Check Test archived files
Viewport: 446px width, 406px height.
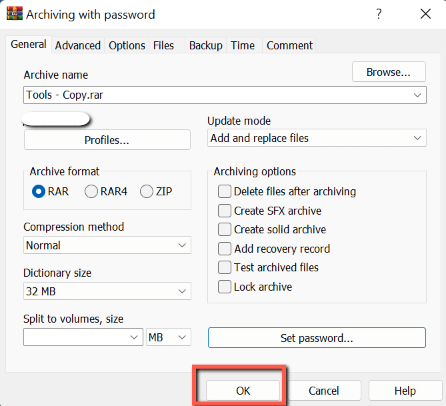pyautogui.click(x=224, y=267)
